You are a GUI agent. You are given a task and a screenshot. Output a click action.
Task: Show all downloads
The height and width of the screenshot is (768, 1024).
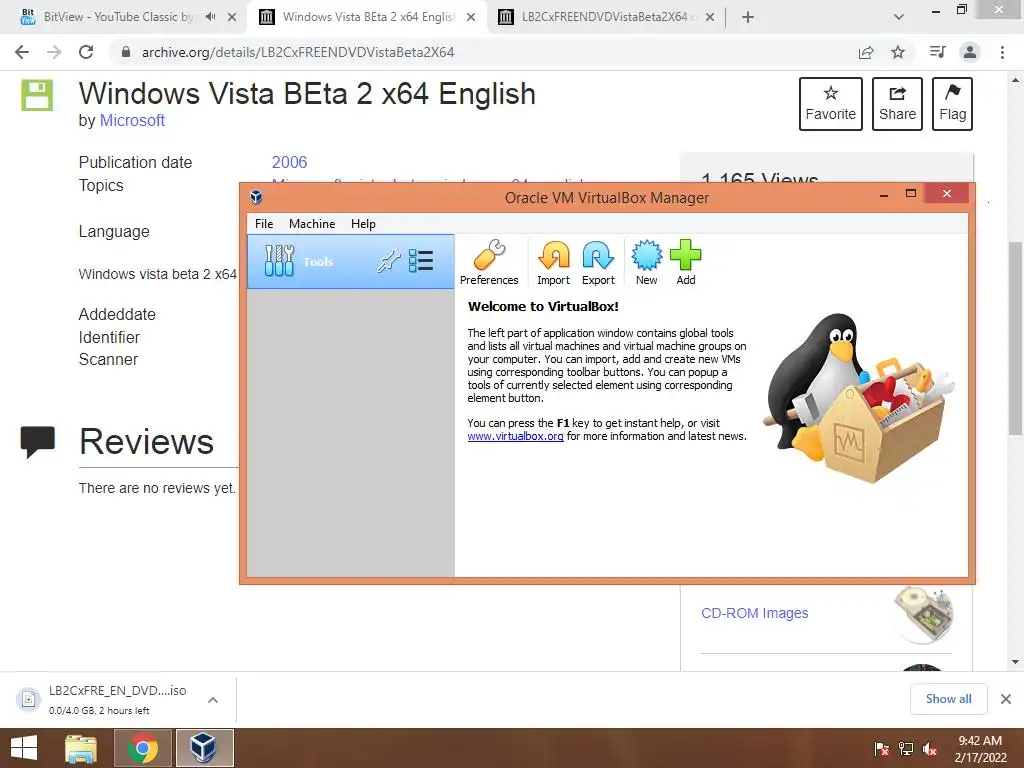(x=948, y=699)
